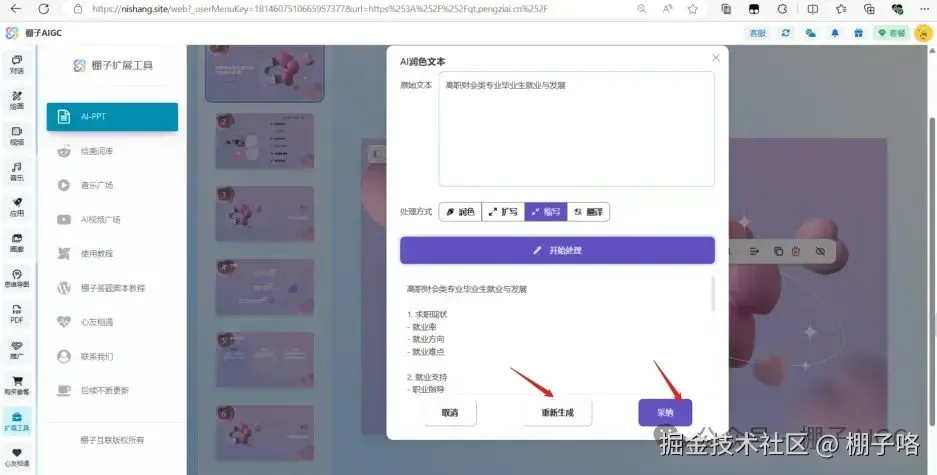Open the 扩展工具 briefcase sidebar item
This screenshot has width=937, height=475.
tap(17, 421)
